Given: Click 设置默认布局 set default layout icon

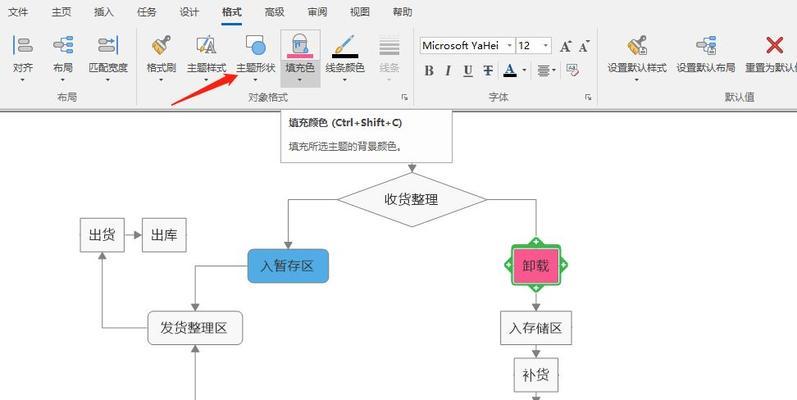Looking at the screenshot, I should coord(706,45).
